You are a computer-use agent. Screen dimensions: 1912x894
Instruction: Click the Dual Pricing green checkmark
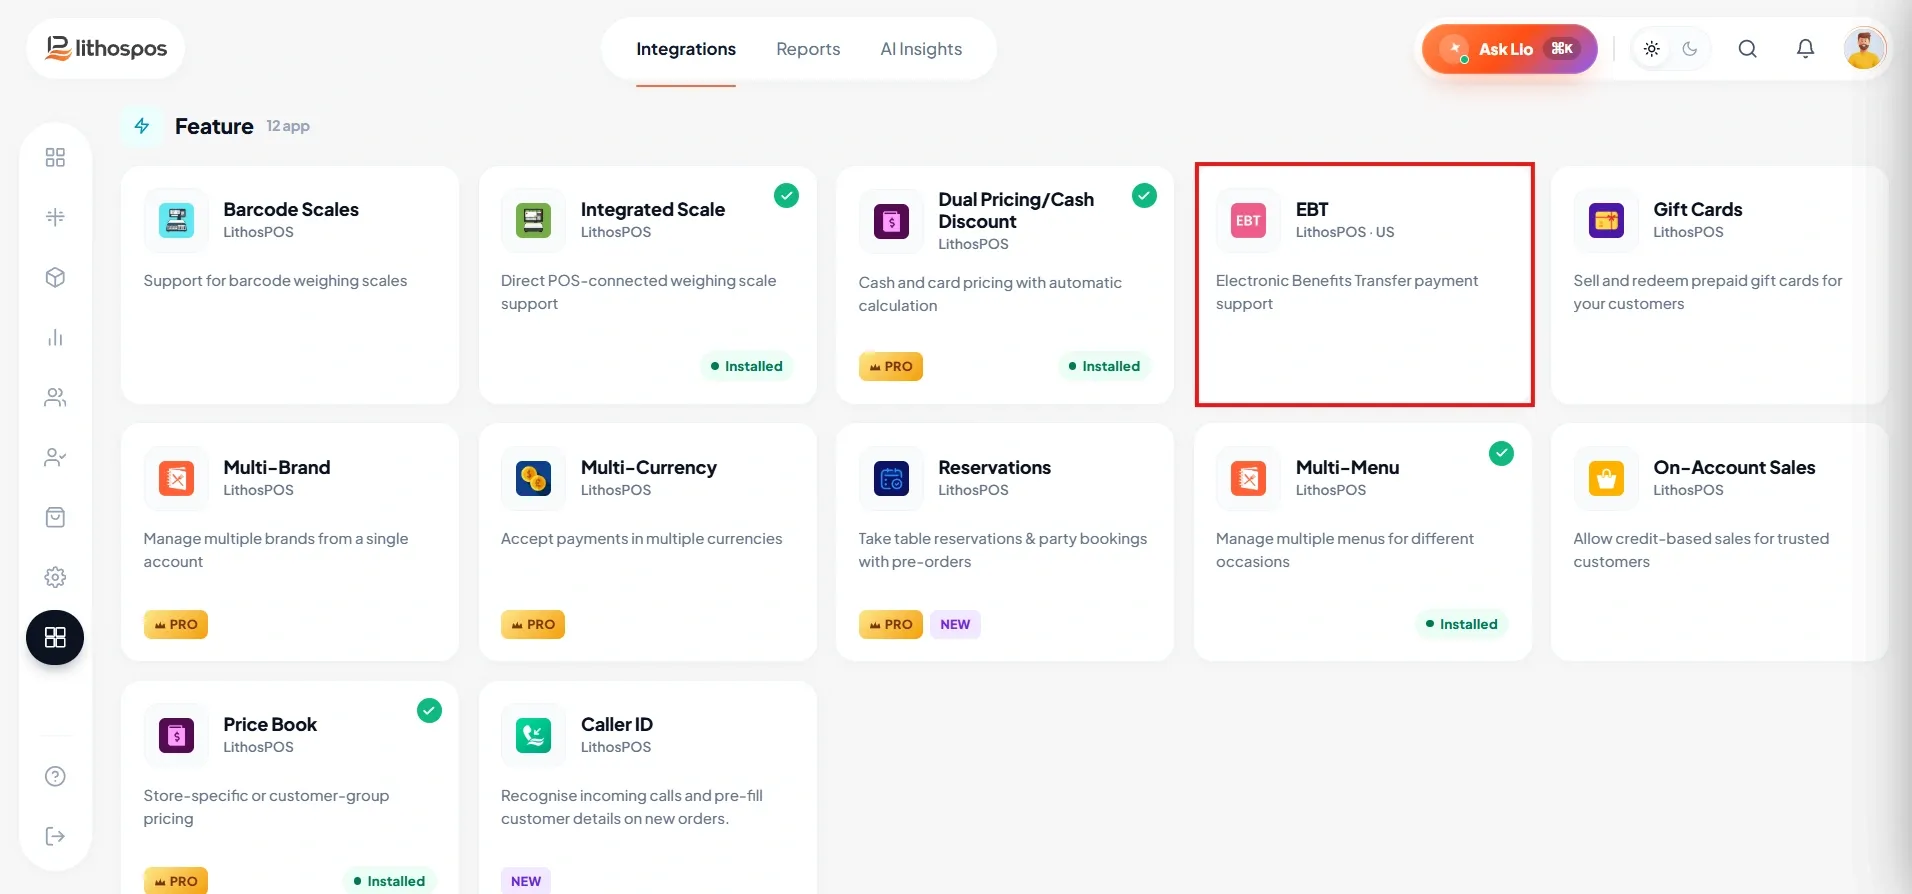[x=1144, y=195]
